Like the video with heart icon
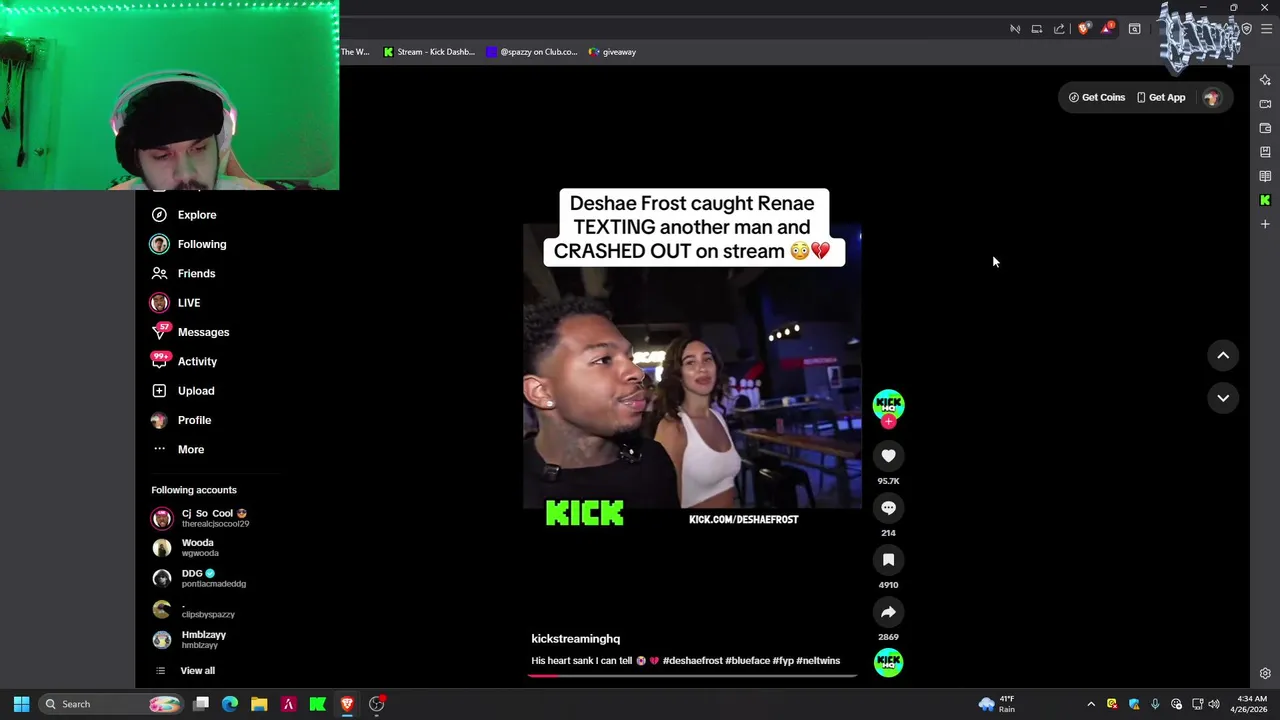Image resolution: width=1280 pixels, height=720 pixels. (x=888, y=456)
